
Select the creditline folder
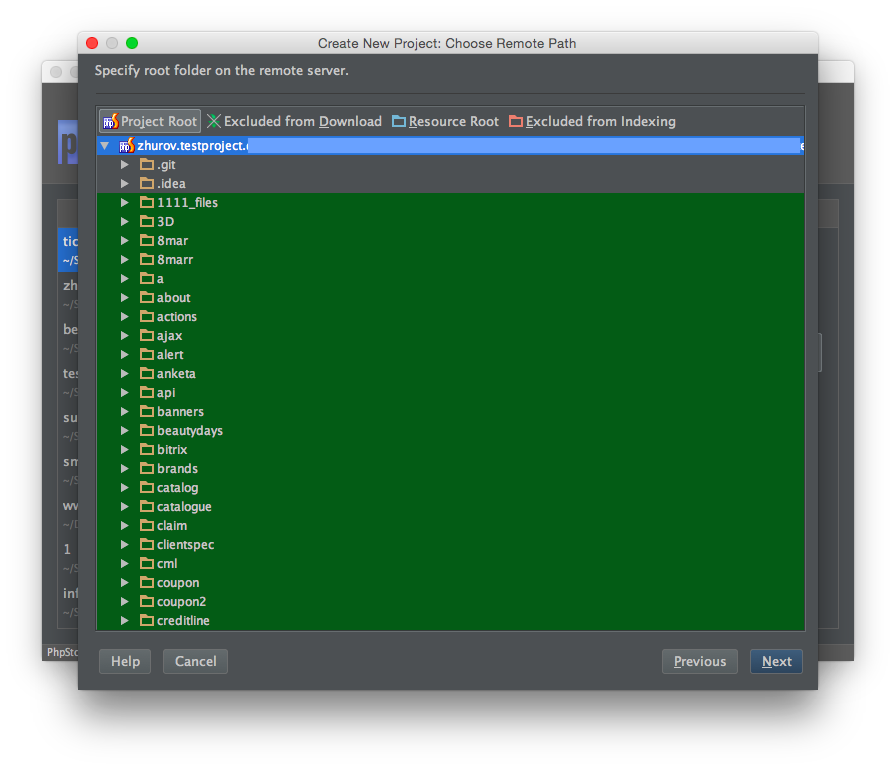click(x=183, y=621)
